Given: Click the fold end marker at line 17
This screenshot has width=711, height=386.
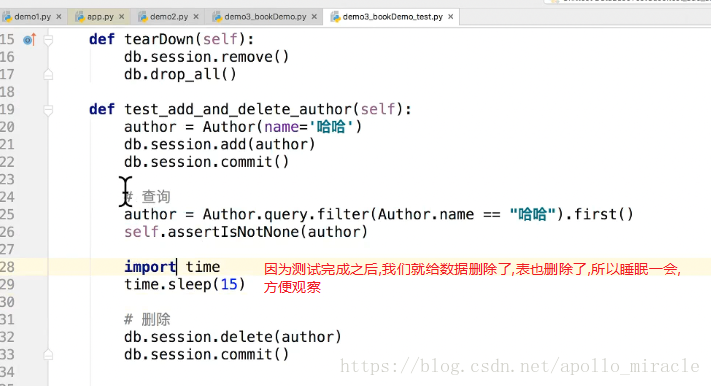Looking at the screenshot, I should [48, 74].
